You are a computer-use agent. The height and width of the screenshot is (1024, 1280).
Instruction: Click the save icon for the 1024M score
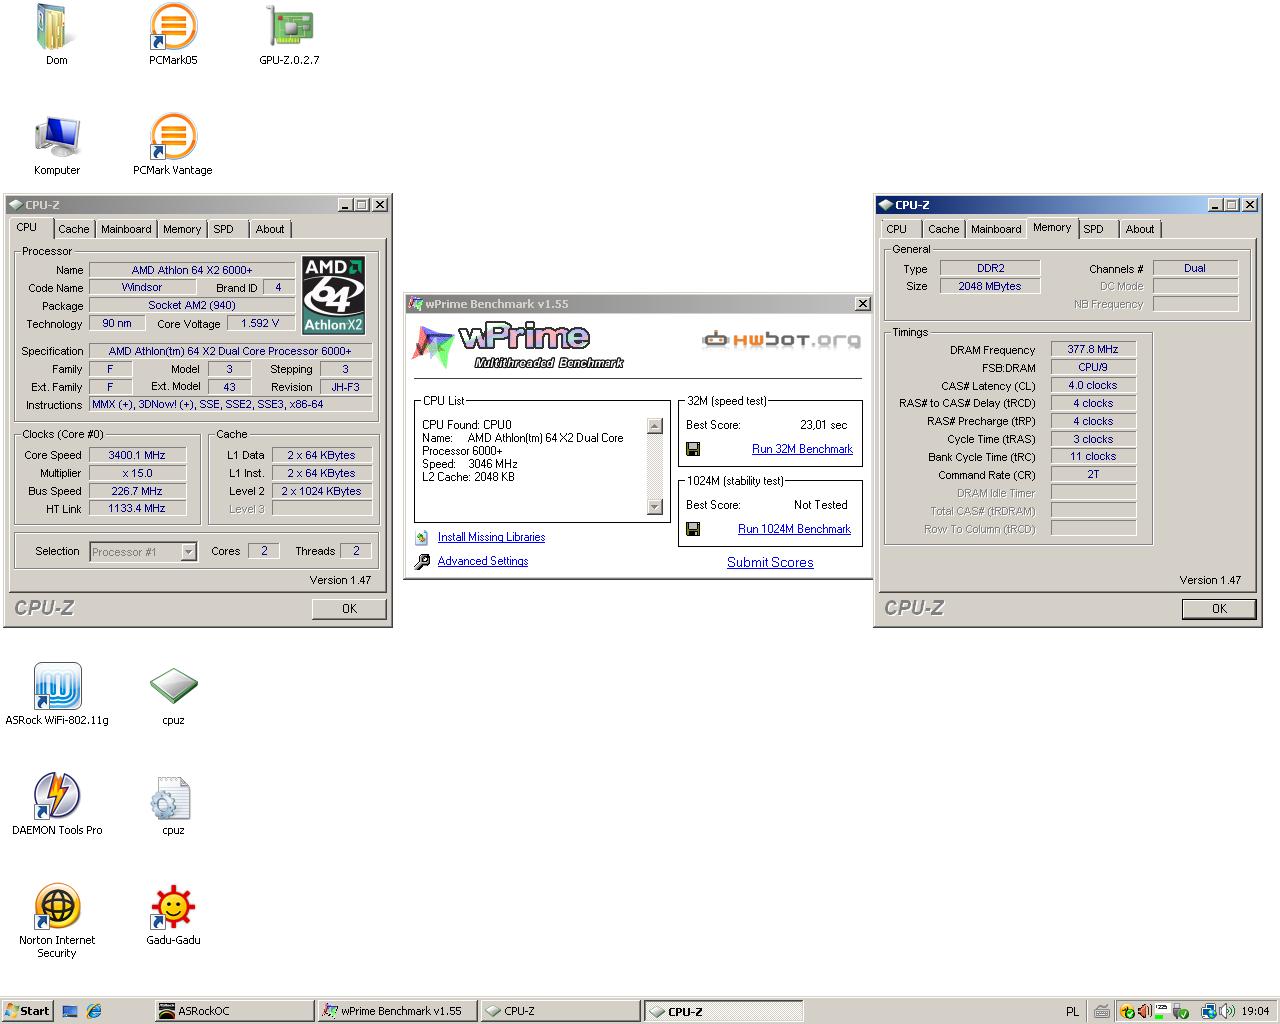pyautogui.click(x=693, y=529)
